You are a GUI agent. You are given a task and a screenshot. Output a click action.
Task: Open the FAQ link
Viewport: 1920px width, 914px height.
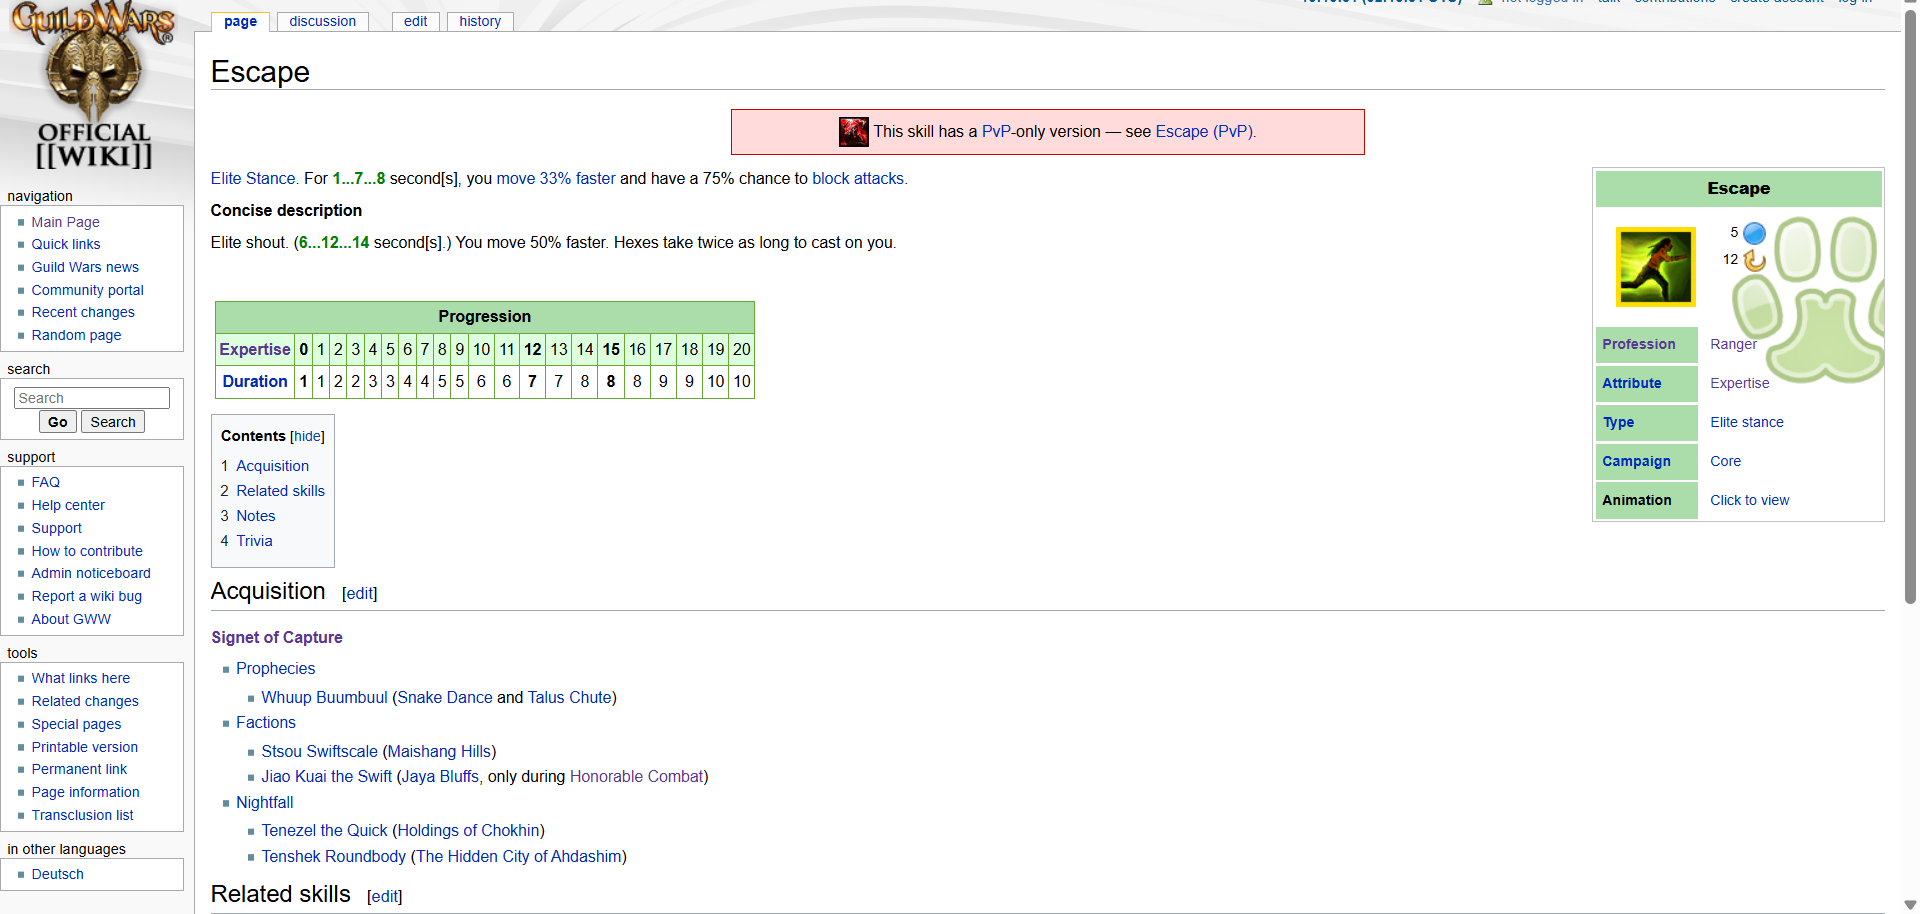pos(45,482)
